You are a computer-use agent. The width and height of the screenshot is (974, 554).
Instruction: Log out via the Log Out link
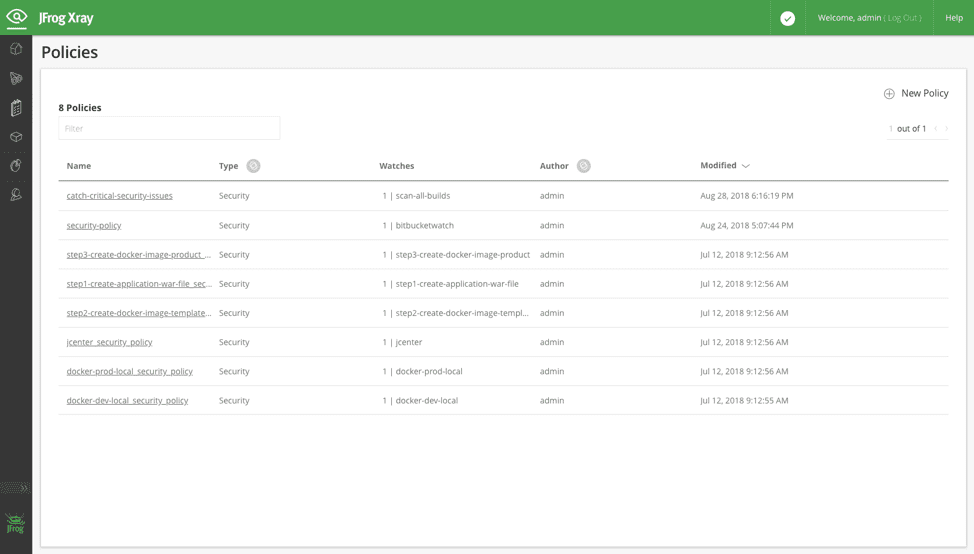(903, 18)
